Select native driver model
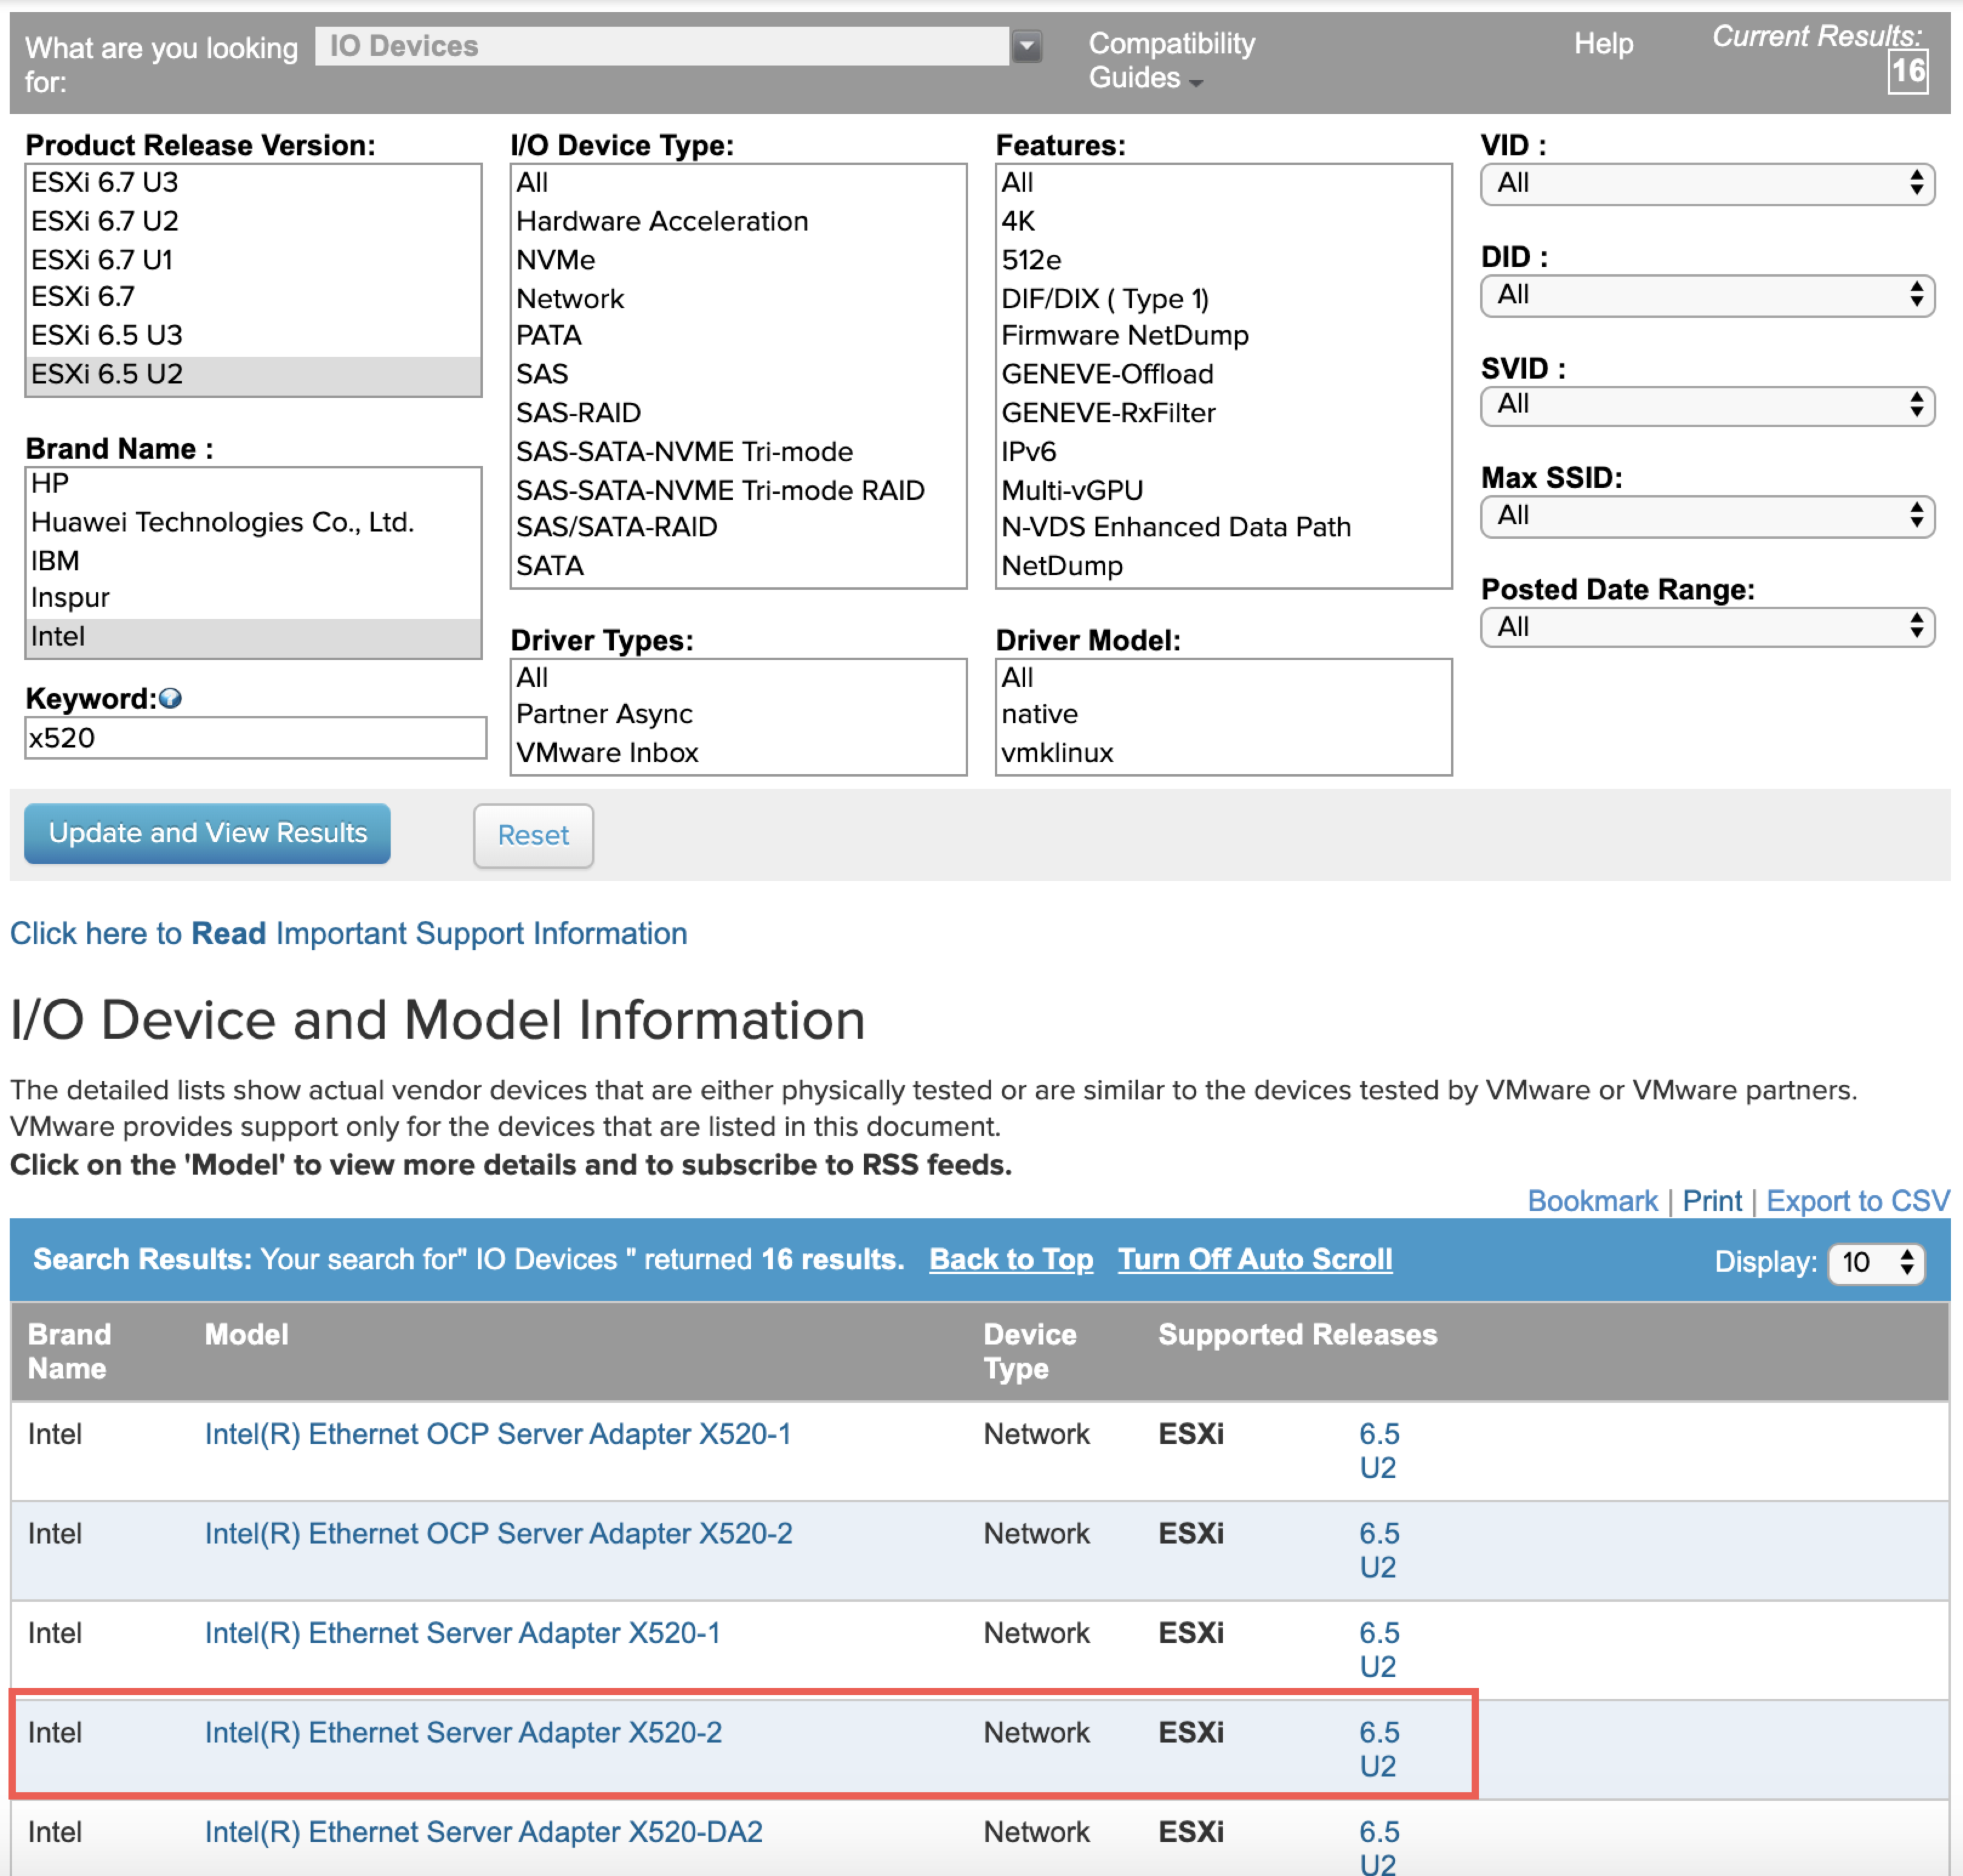This screenshot has width=1963, height=1876. tap(1223, 714)
